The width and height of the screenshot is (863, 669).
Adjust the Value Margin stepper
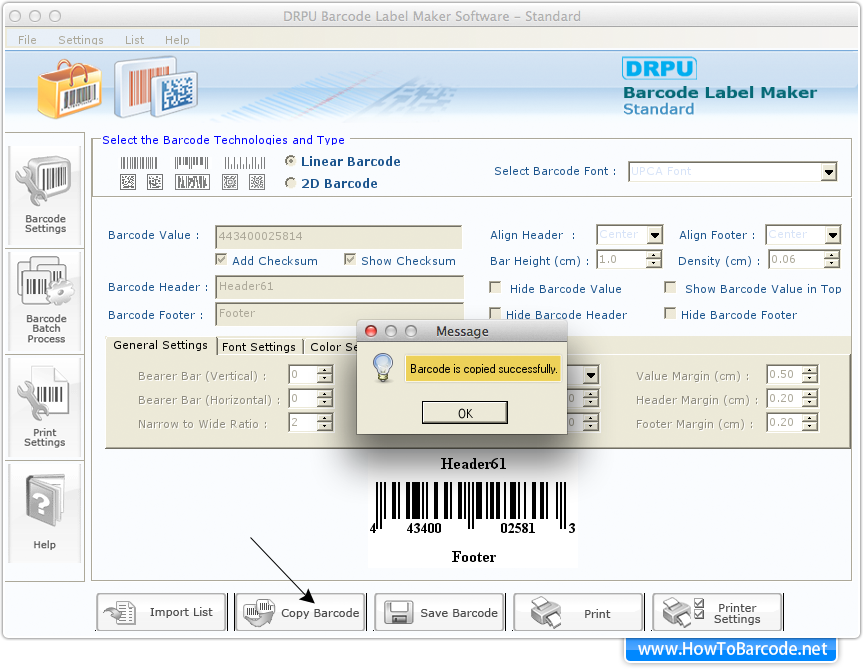pyautogui.click(x=810, y=375)
